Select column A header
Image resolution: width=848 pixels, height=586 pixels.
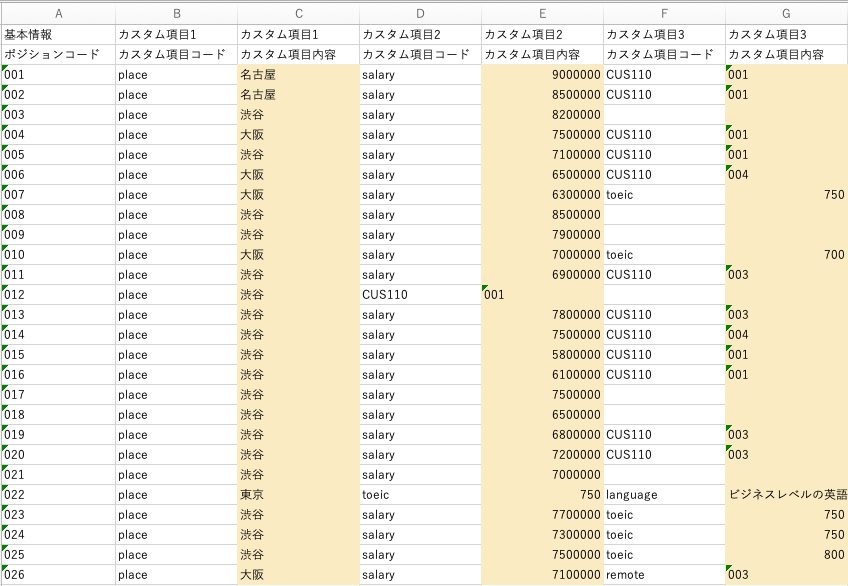coord(58,13)
